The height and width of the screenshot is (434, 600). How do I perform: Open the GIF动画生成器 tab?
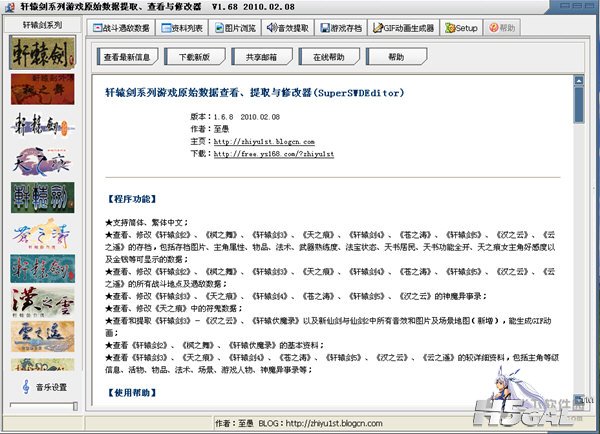403,28
